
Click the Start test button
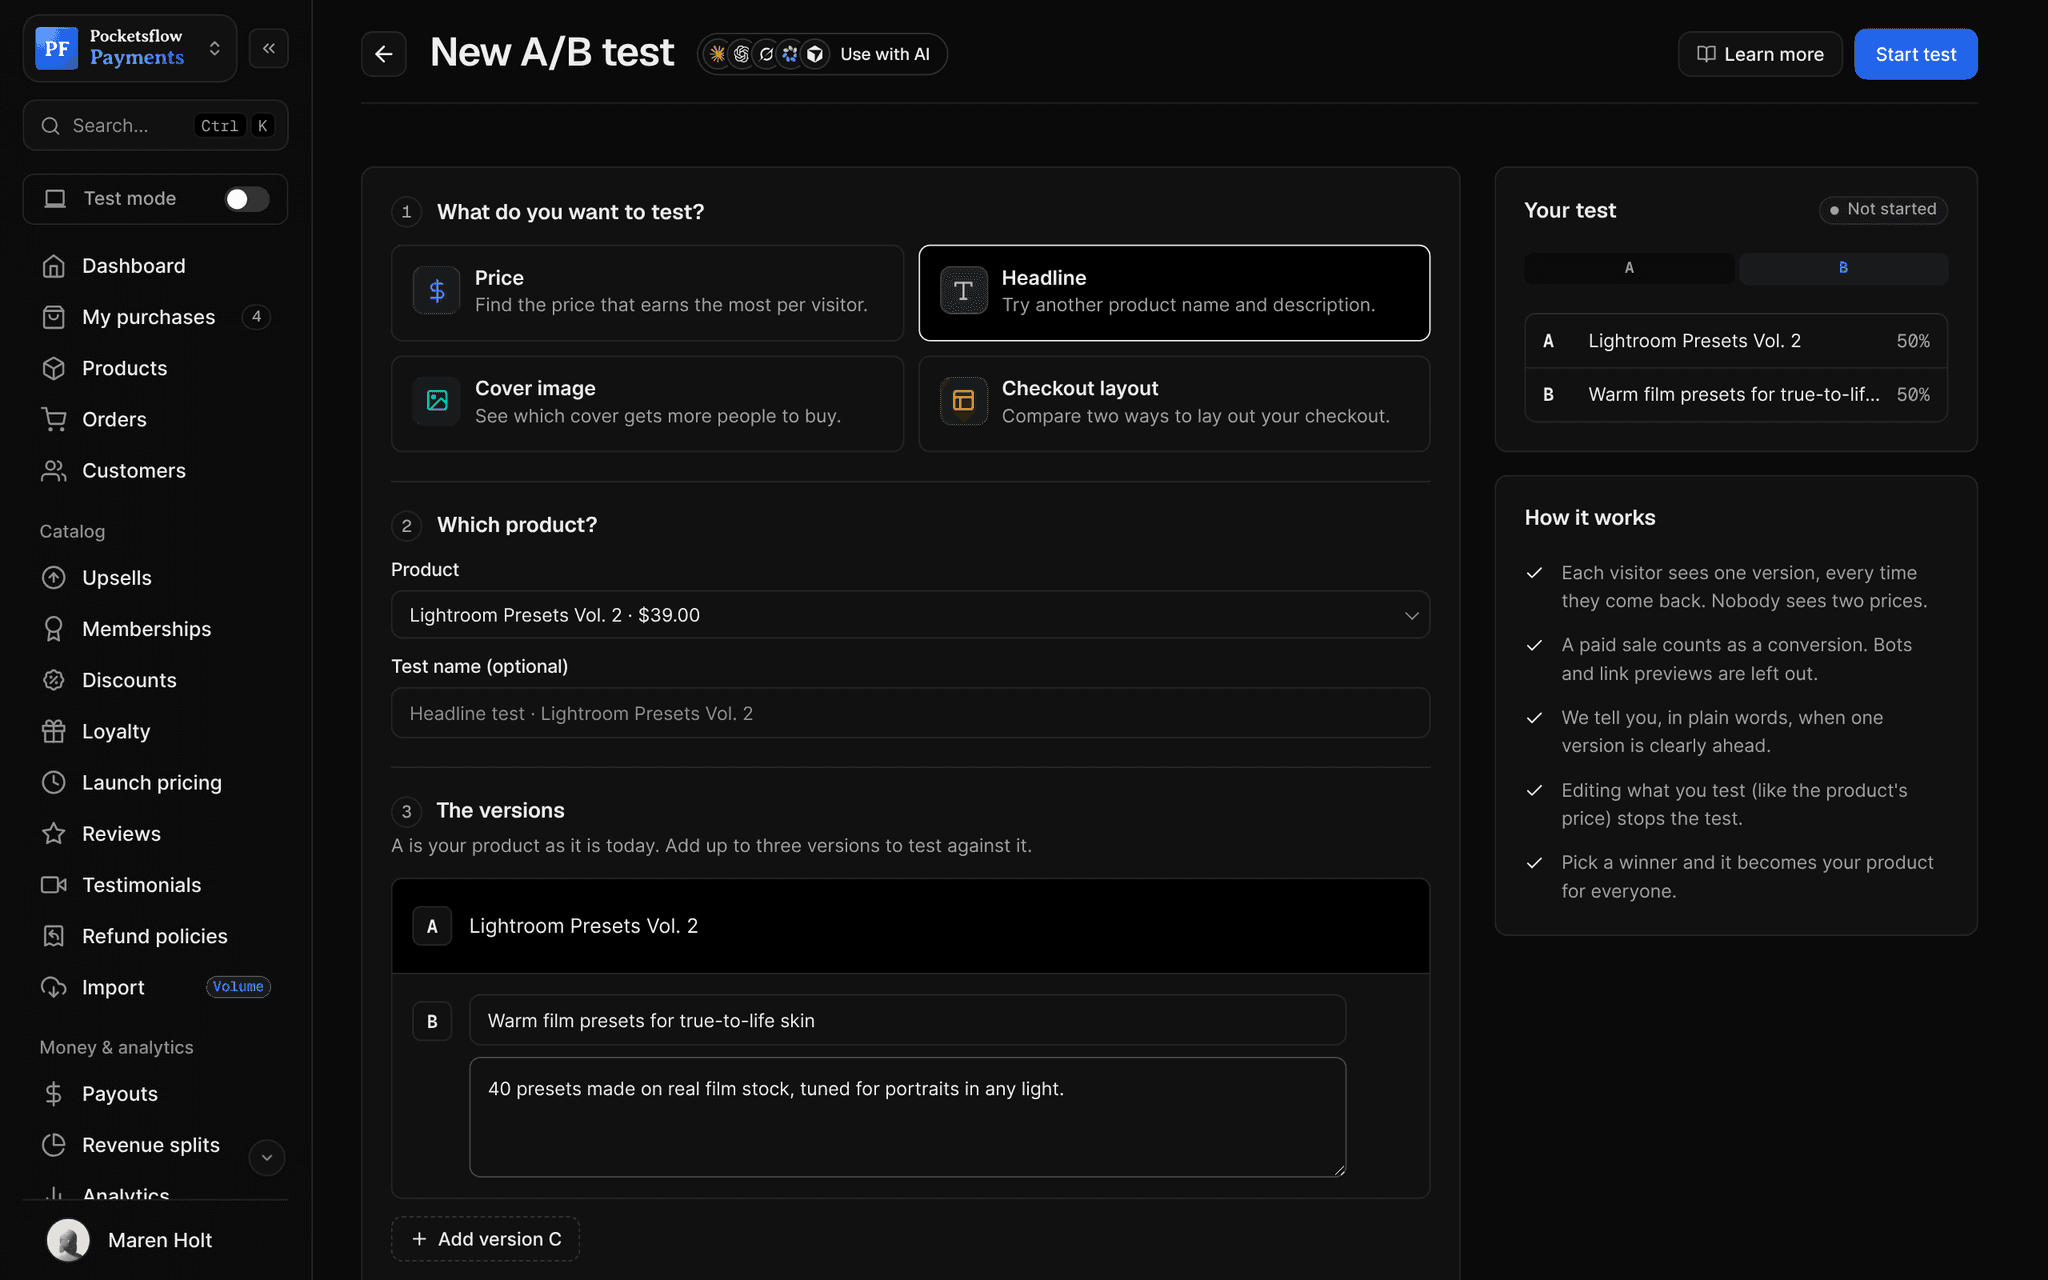pos(1915,54)
